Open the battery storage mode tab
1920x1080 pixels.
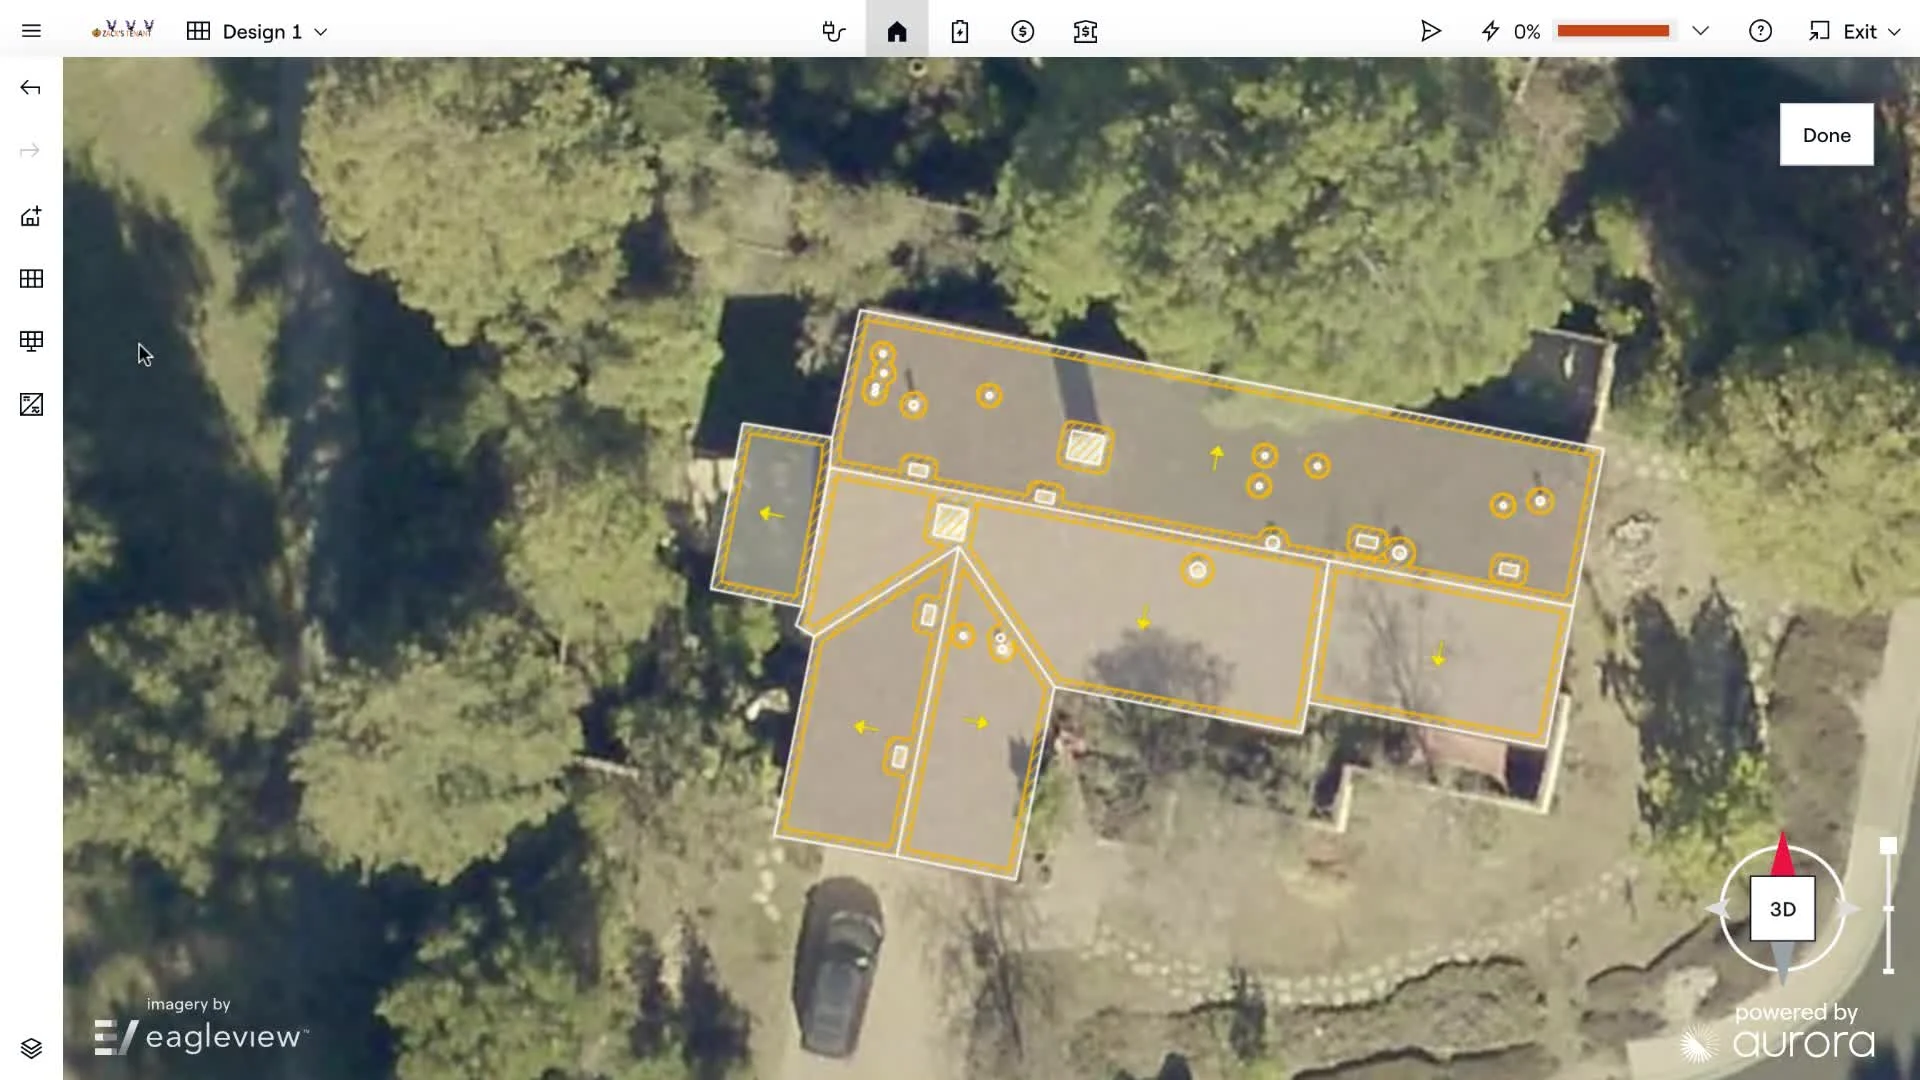click(960, 31)
